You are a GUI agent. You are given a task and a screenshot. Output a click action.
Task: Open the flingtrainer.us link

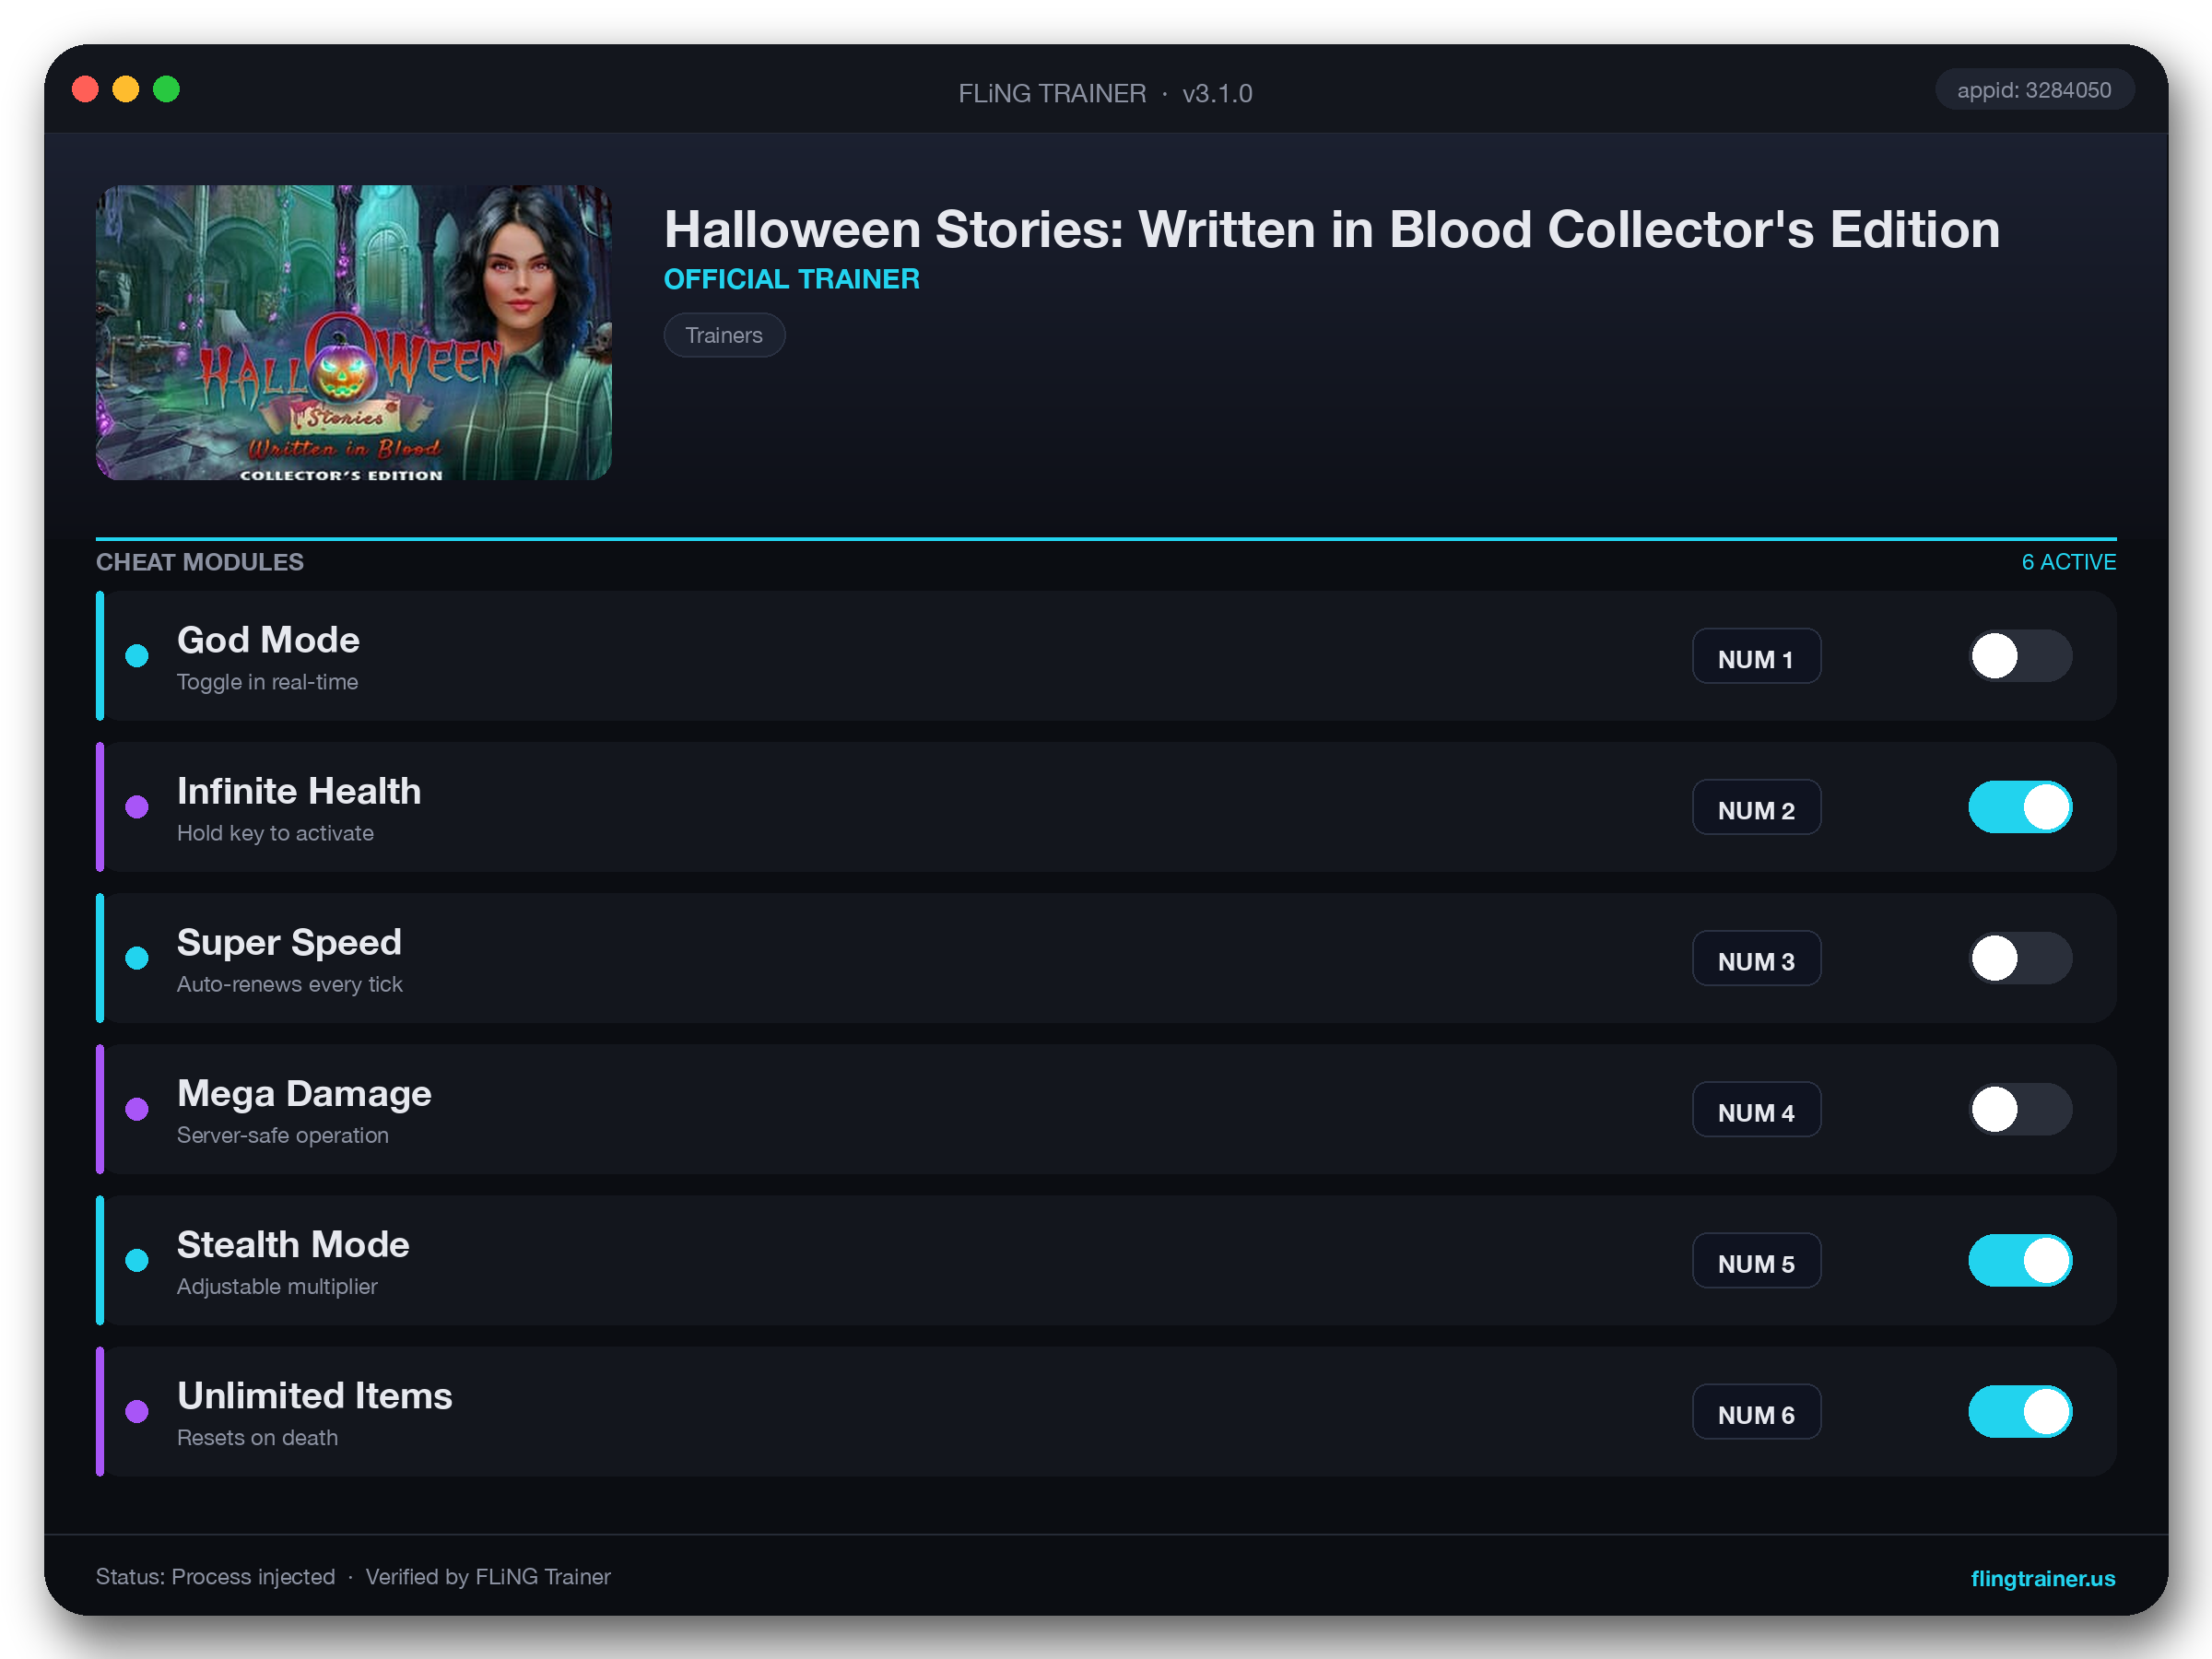click(x=2042, y=1578)
